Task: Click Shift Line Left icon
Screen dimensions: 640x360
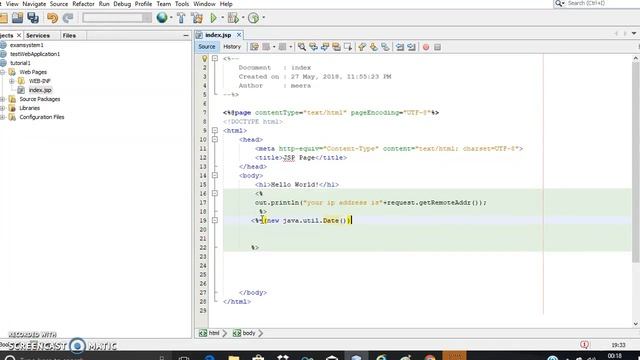Action: 400,47
